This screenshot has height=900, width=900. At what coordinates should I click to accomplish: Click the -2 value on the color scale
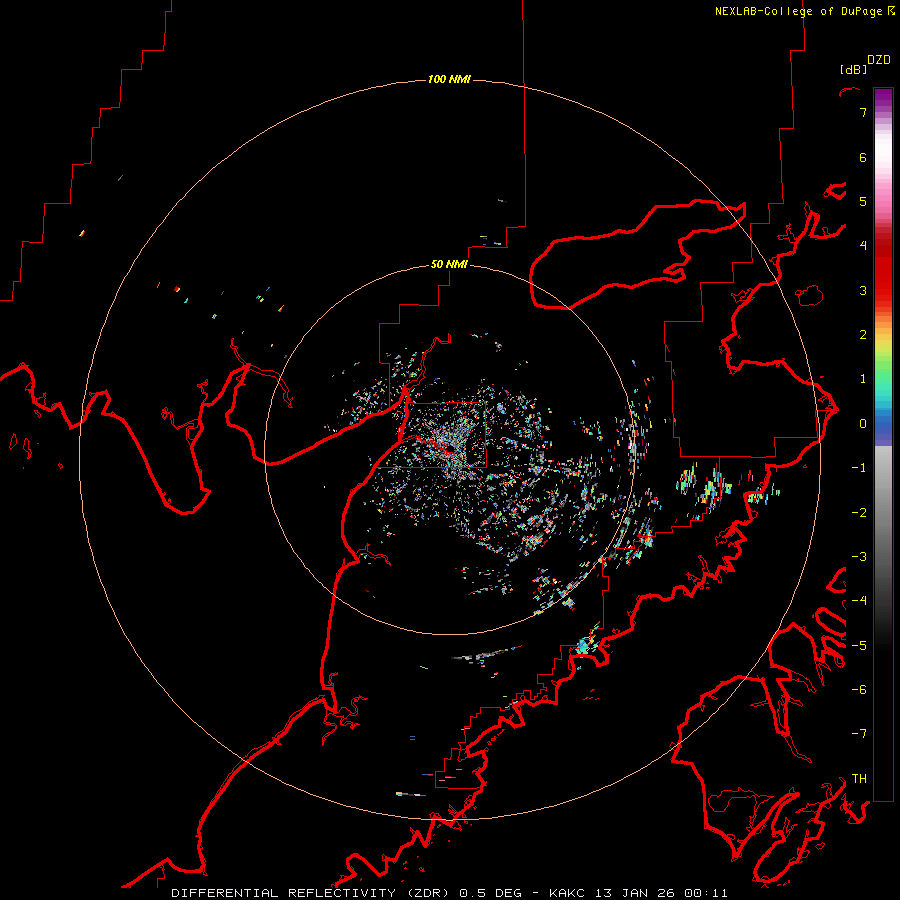coord(859,513)
